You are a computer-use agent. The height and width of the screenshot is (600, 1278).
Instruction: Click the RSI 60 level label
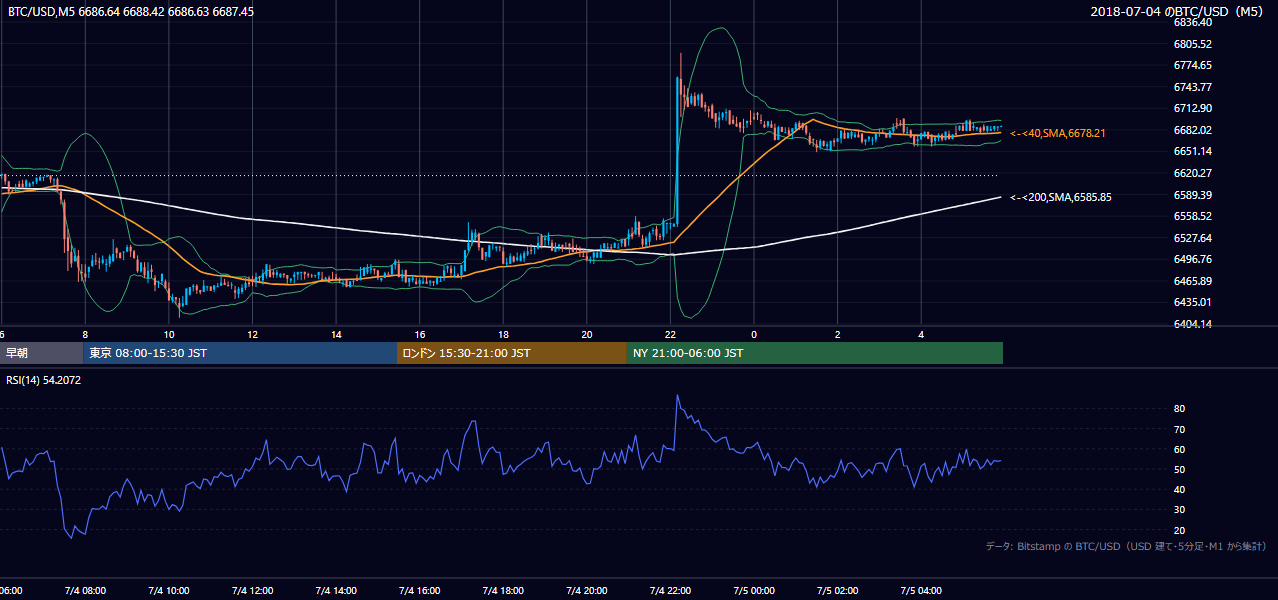tap(1179, 449)
